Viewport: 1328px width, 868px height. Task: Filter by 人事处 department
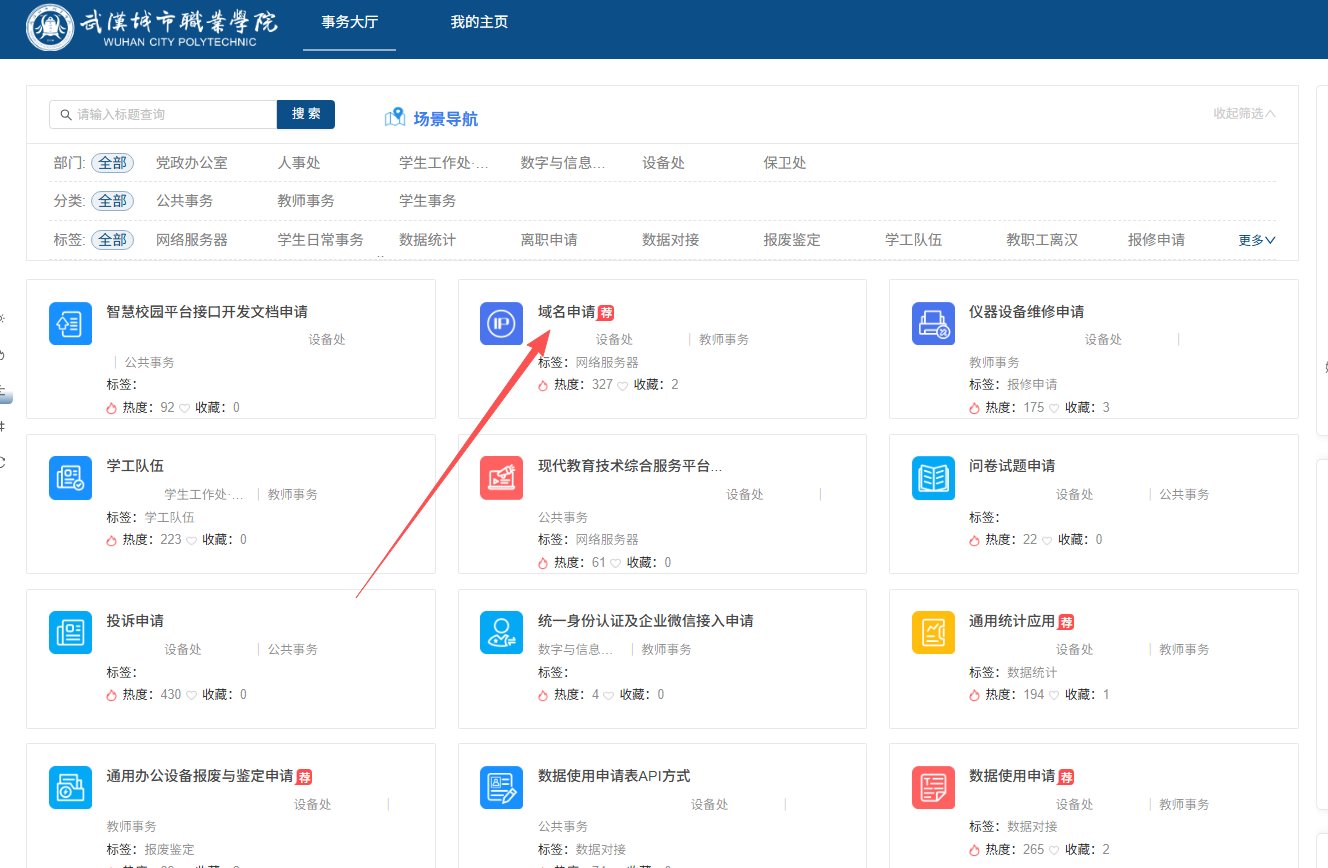pyautogui.click(x=299, y=163)
